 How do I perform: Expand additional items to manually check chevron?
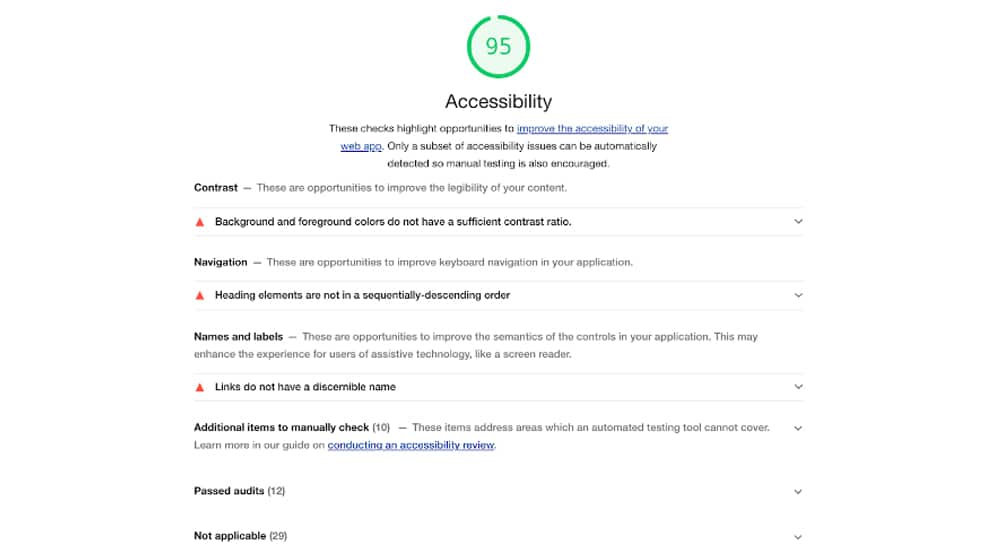tap(798, 428)
